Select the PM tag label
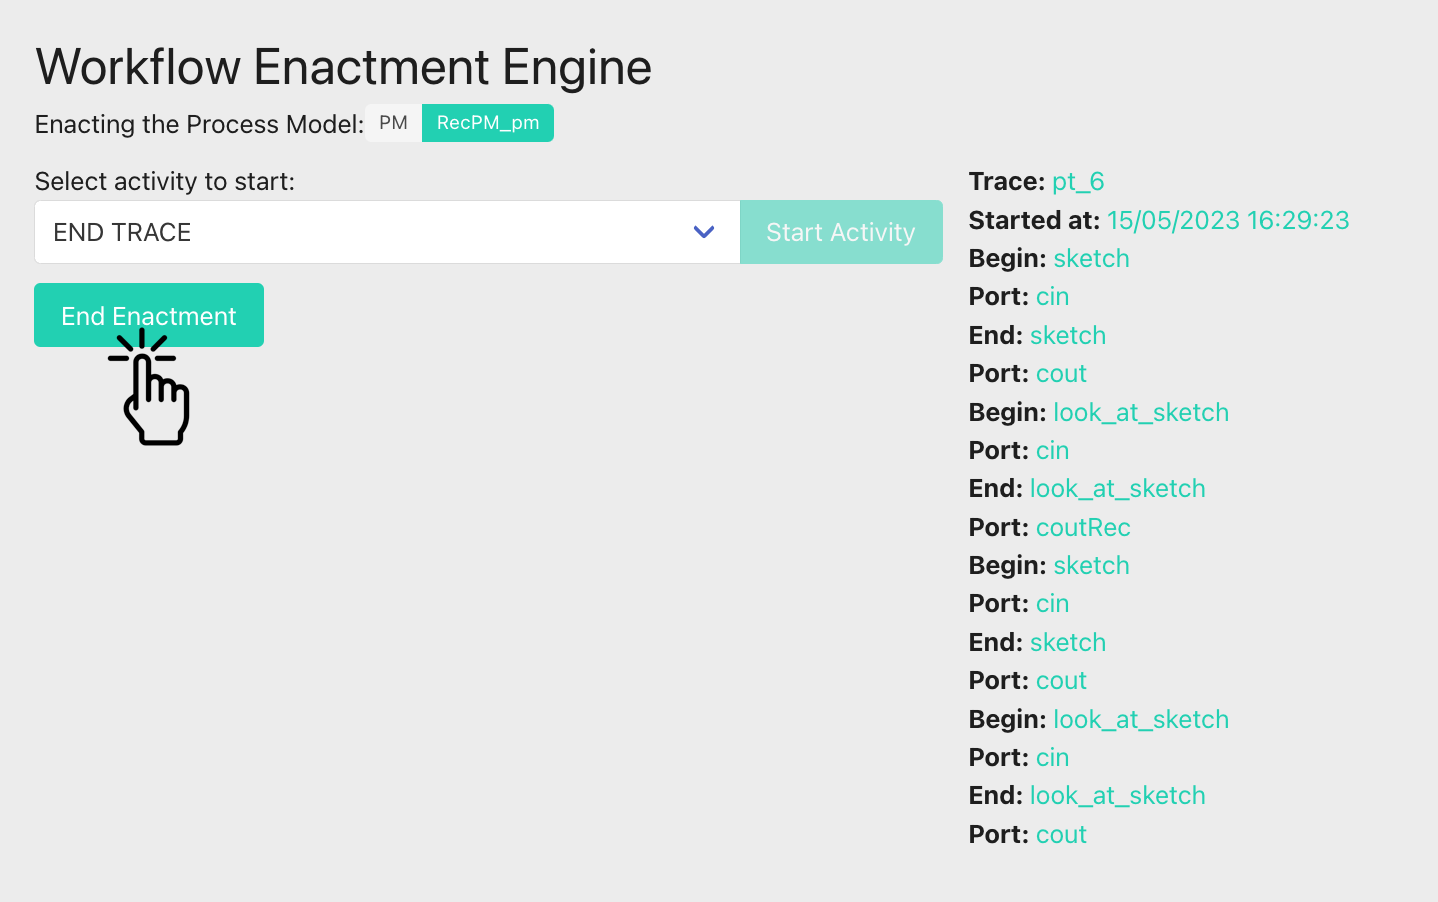1438x902 pixels. [x=393, y=123]
